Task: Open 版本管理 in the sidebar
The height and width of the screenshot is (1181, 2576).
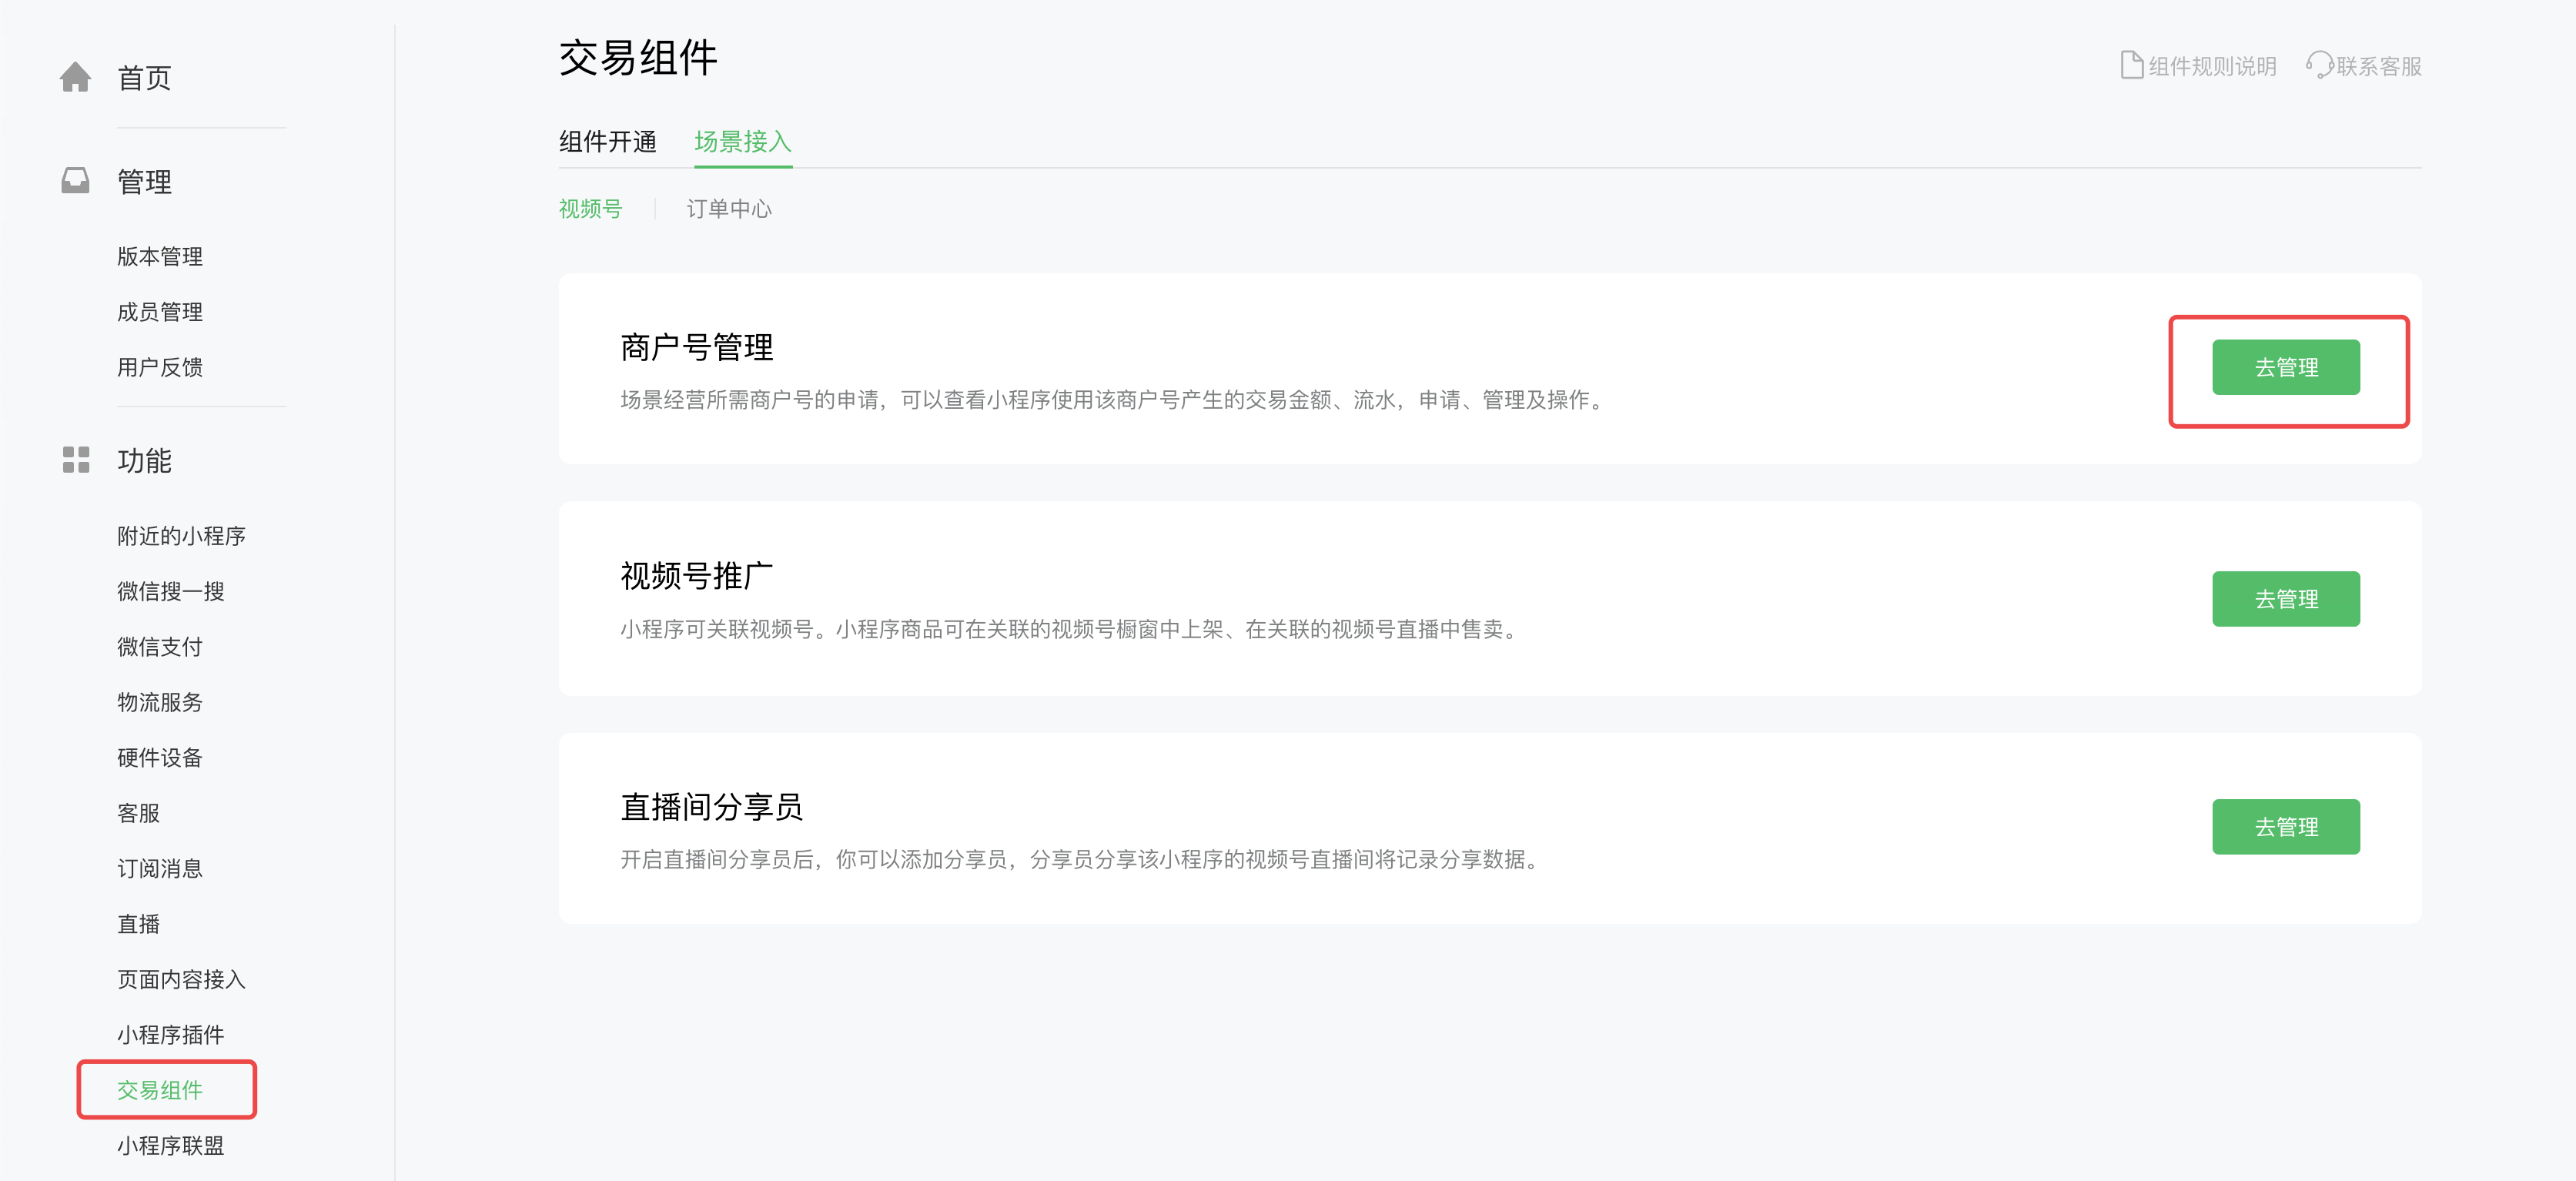Action: [160, 257]
